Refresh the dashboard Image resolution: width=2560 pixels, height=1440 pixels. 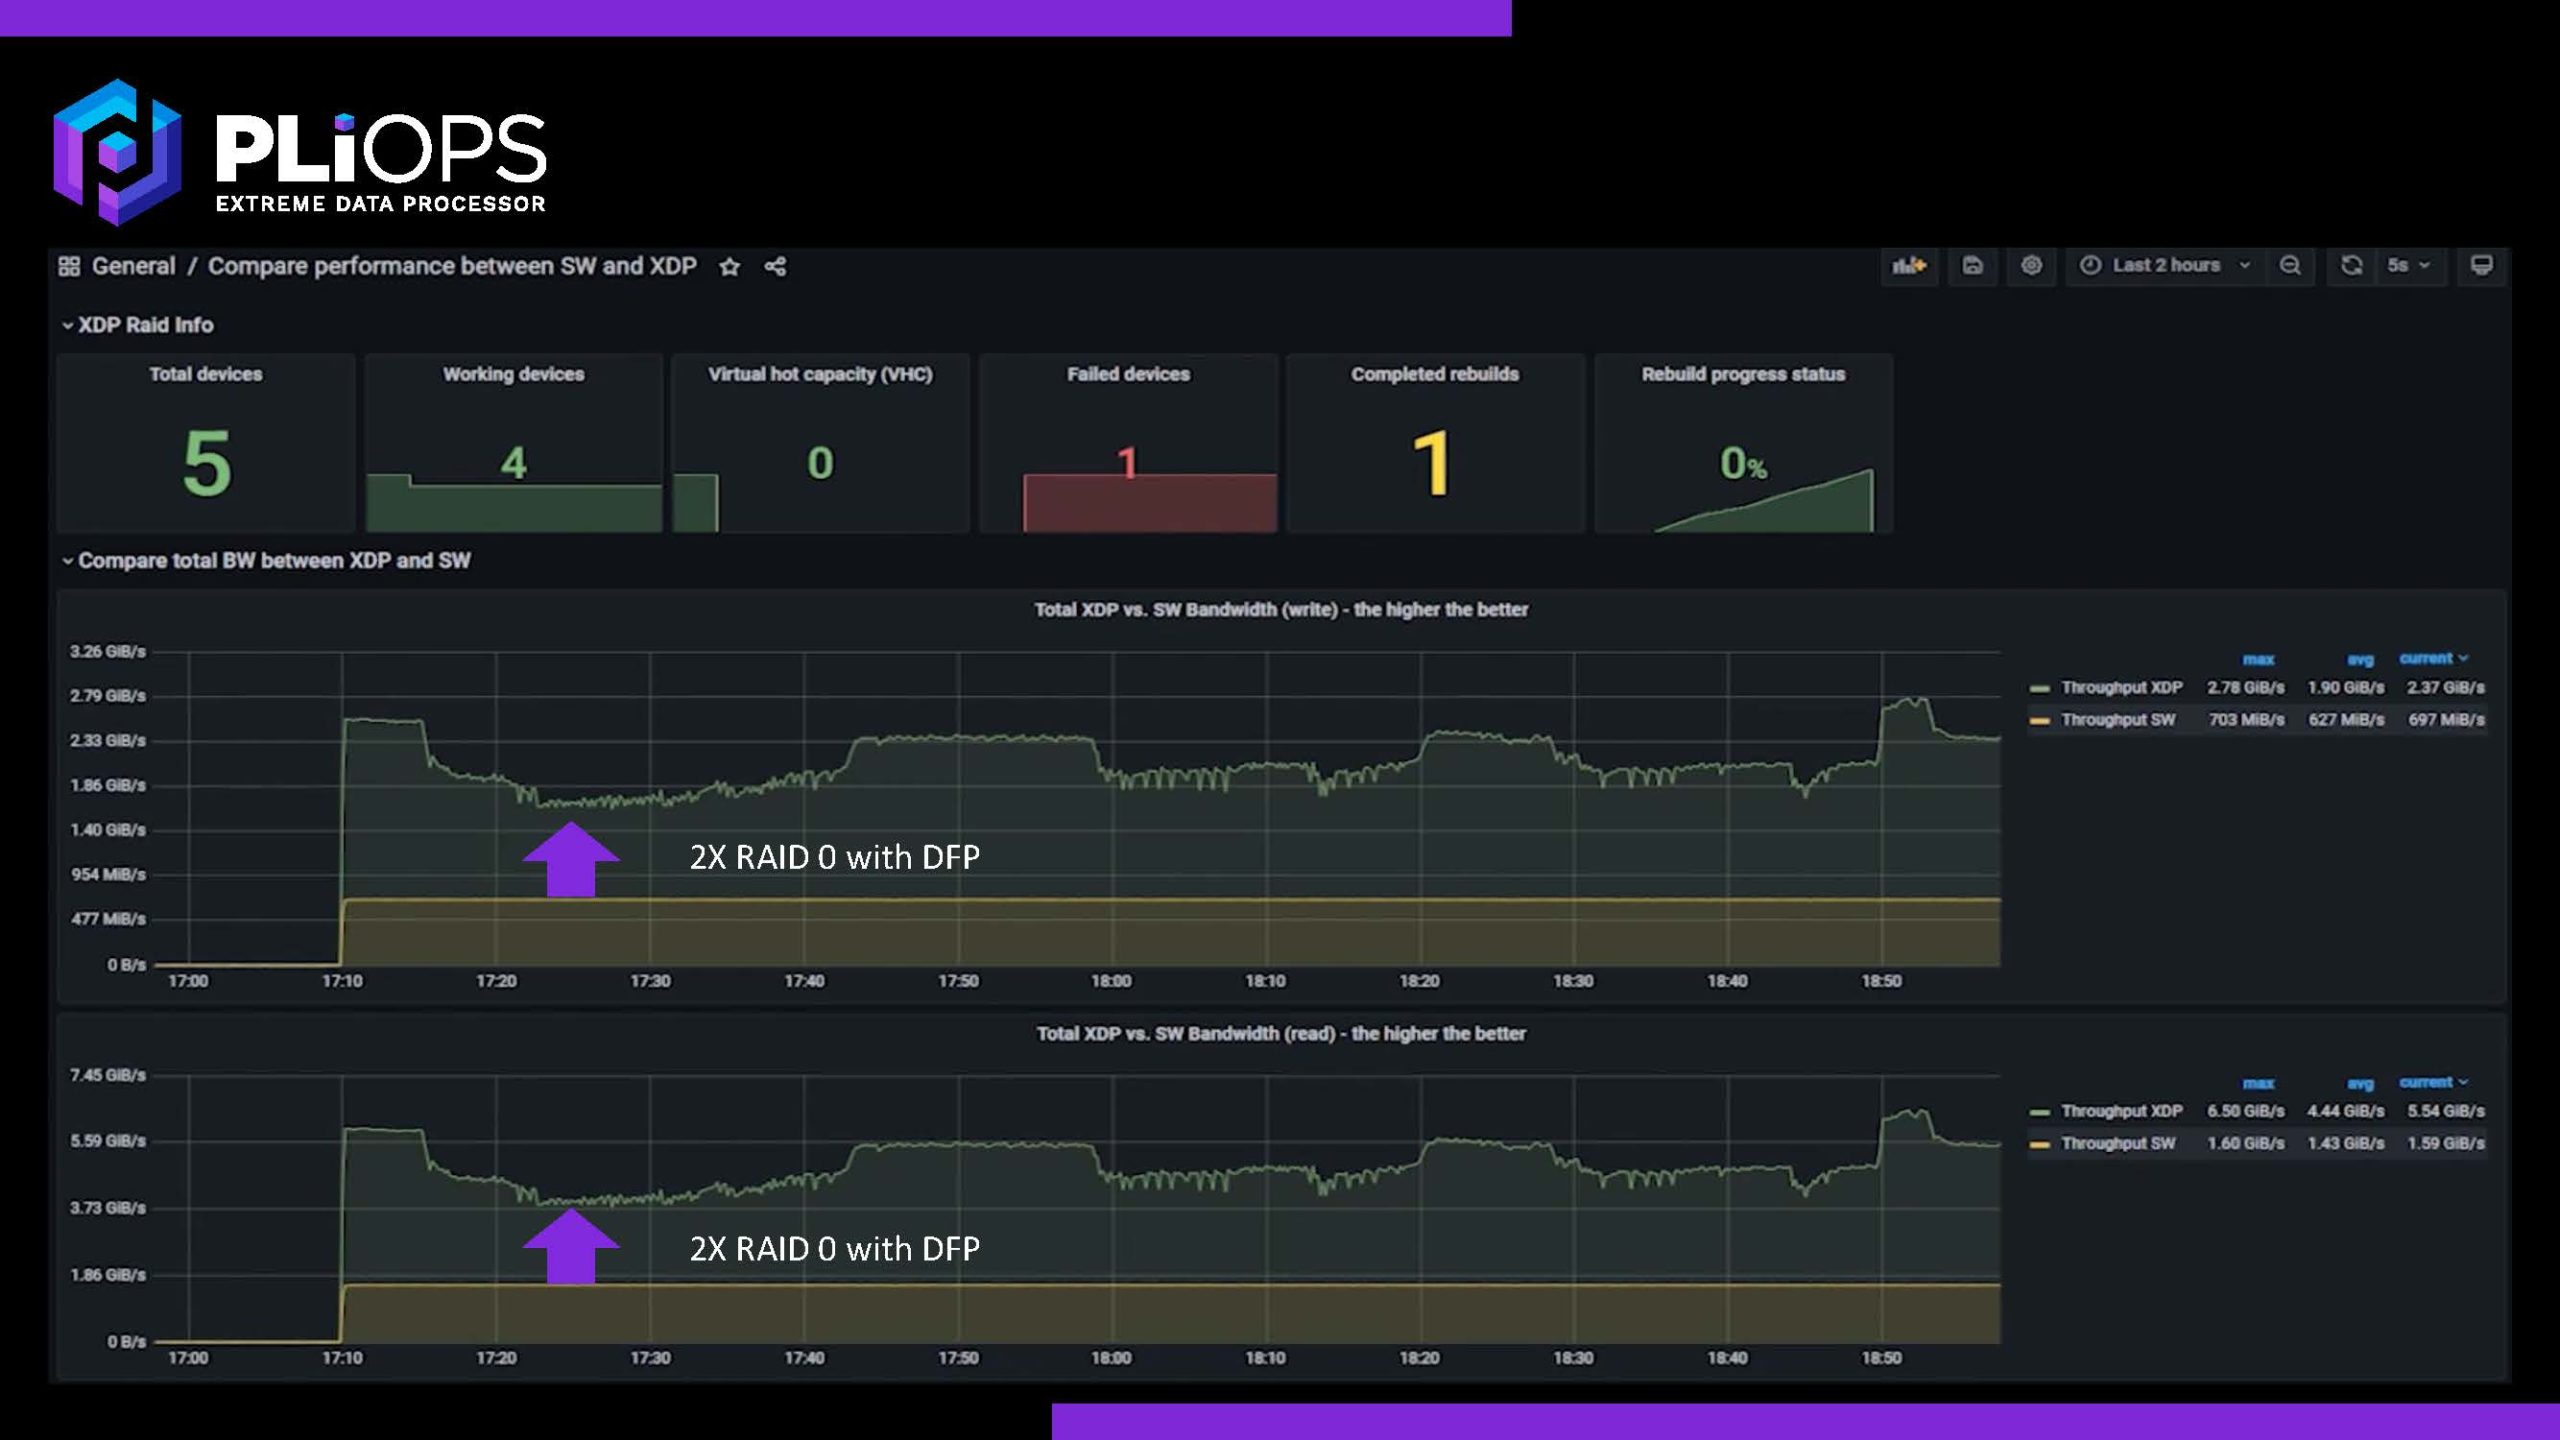click(2351, 266)
